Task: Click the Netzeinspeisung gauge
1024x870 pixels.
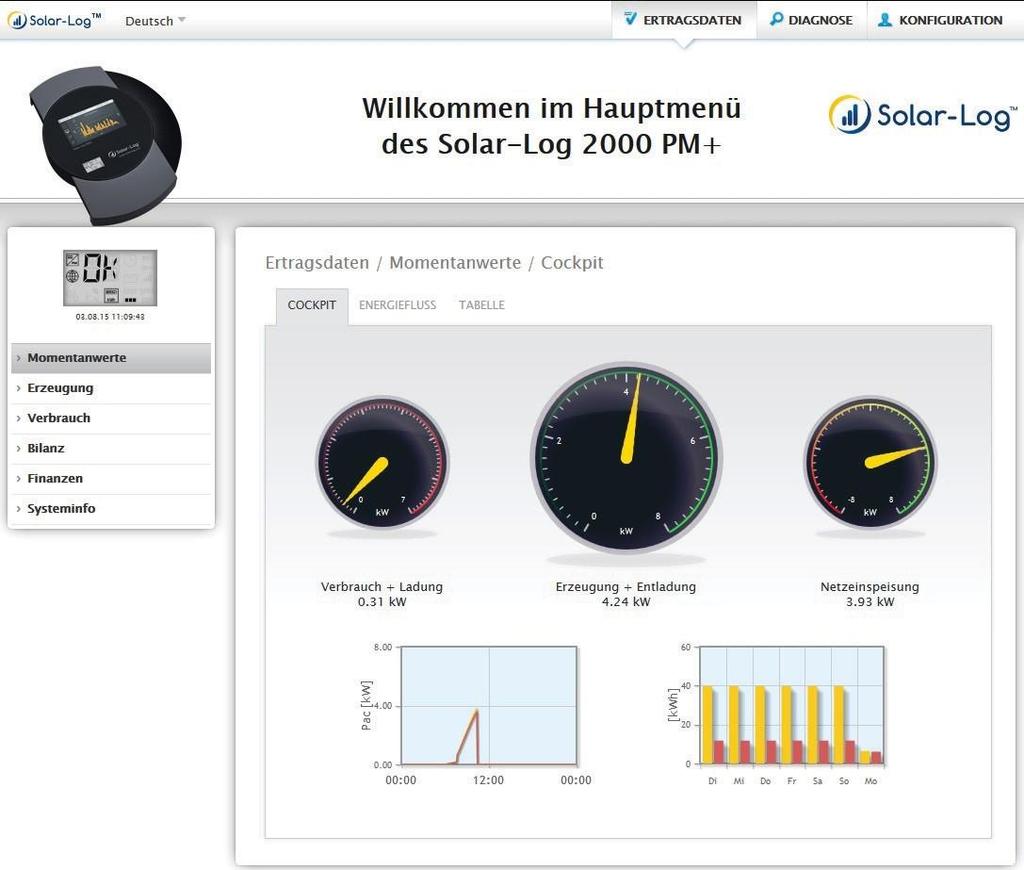Action: (x=871, y=461)
